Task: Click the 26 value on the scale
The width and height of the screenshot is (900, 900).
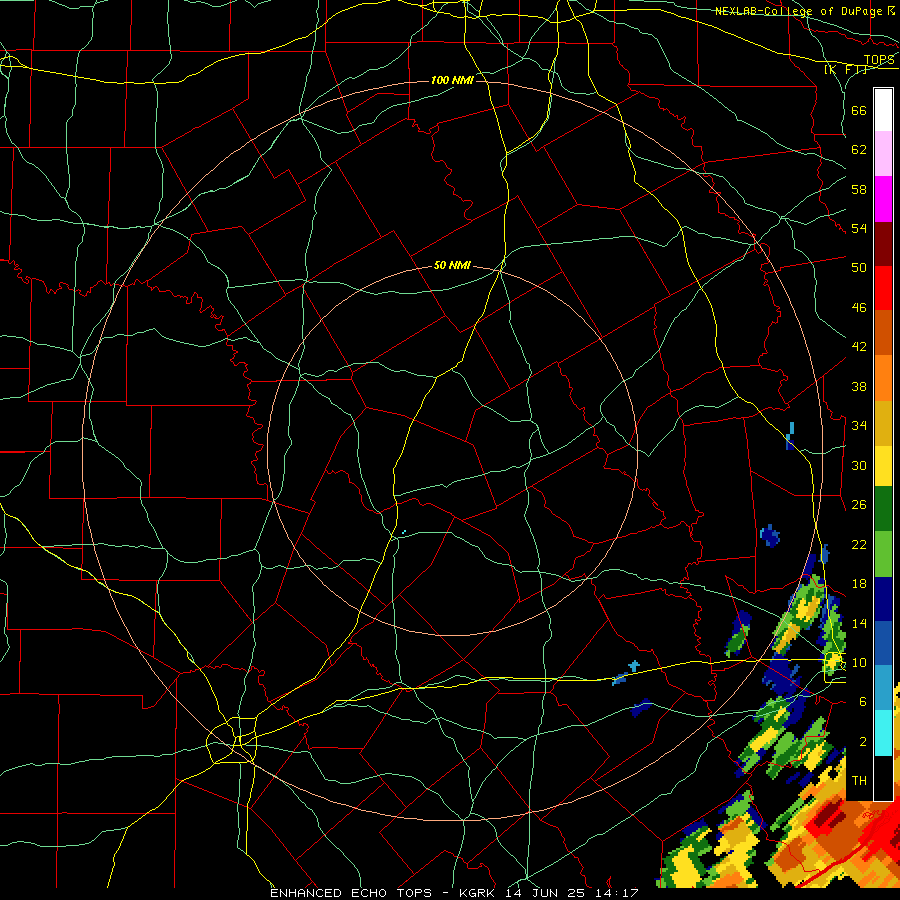Action: point(859,505)
